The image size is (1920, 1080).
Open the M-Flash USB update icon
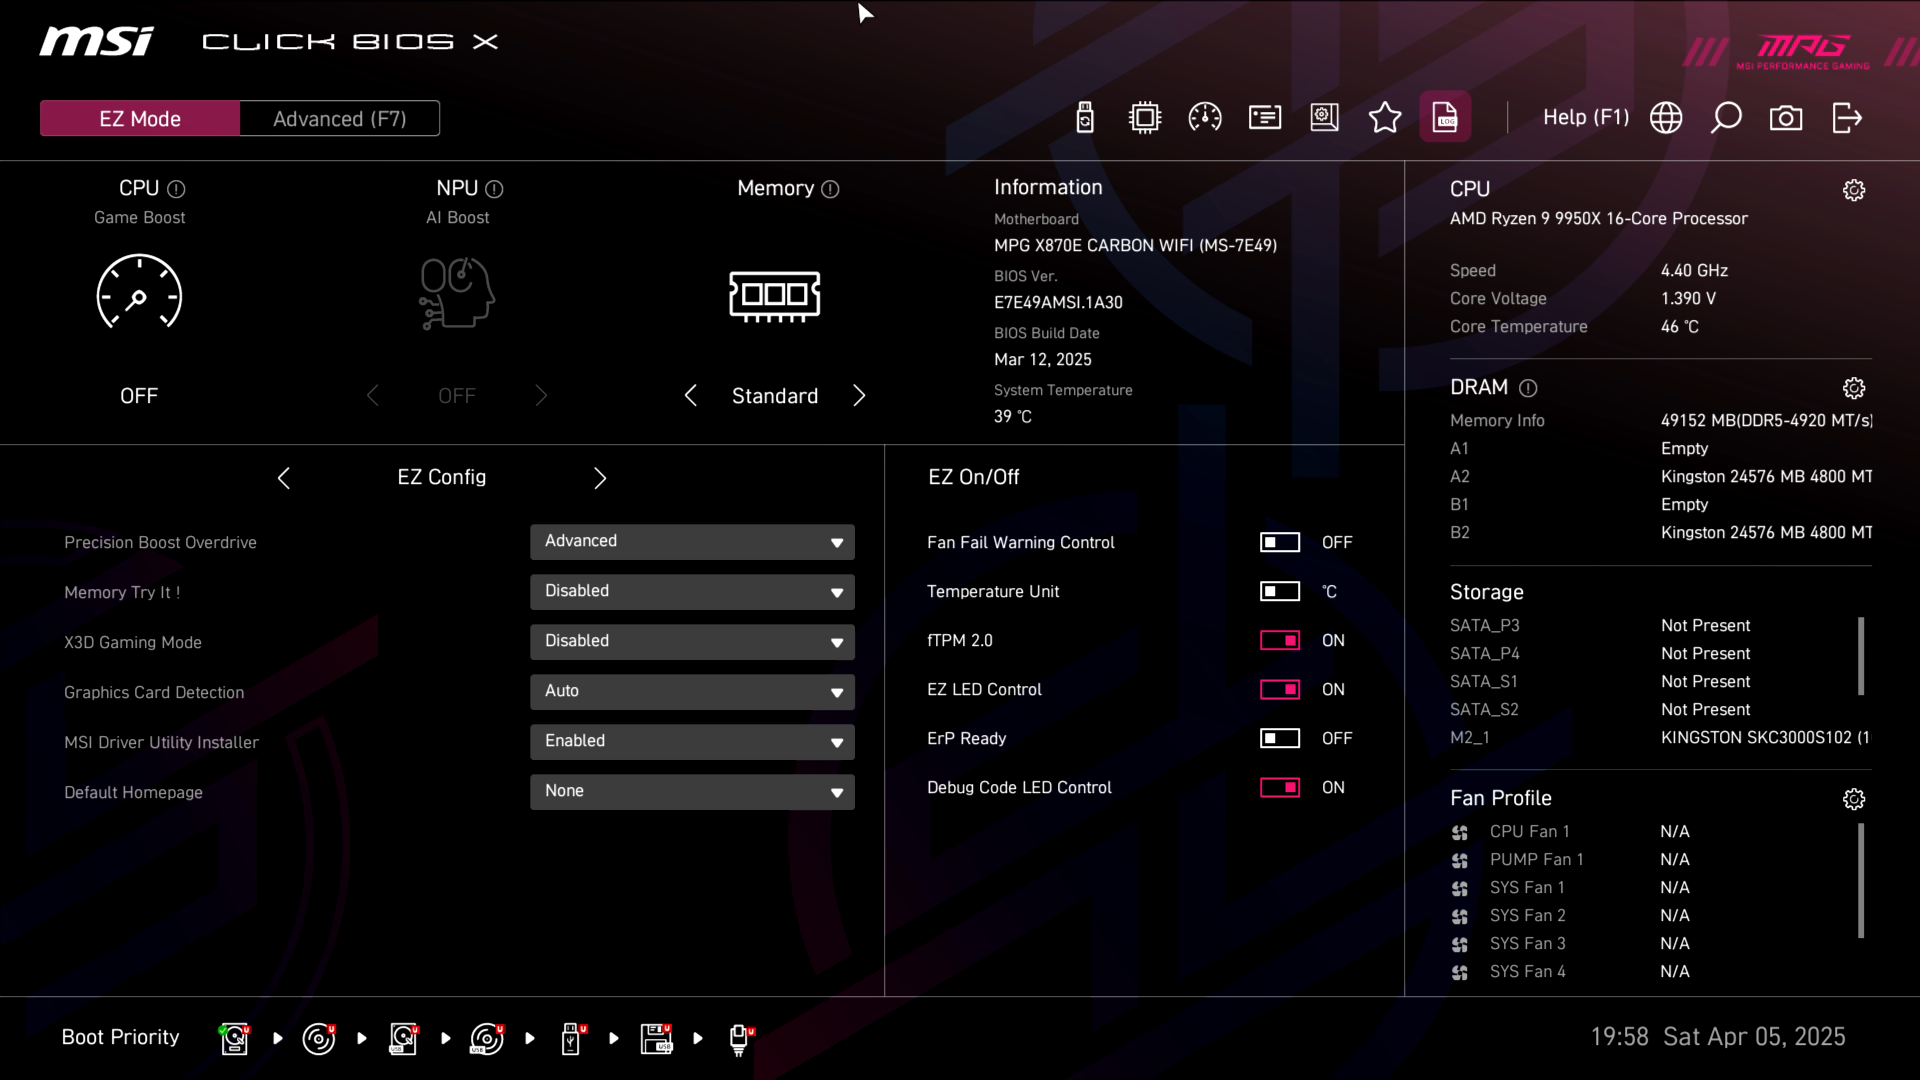click(x=1085, y=118)
